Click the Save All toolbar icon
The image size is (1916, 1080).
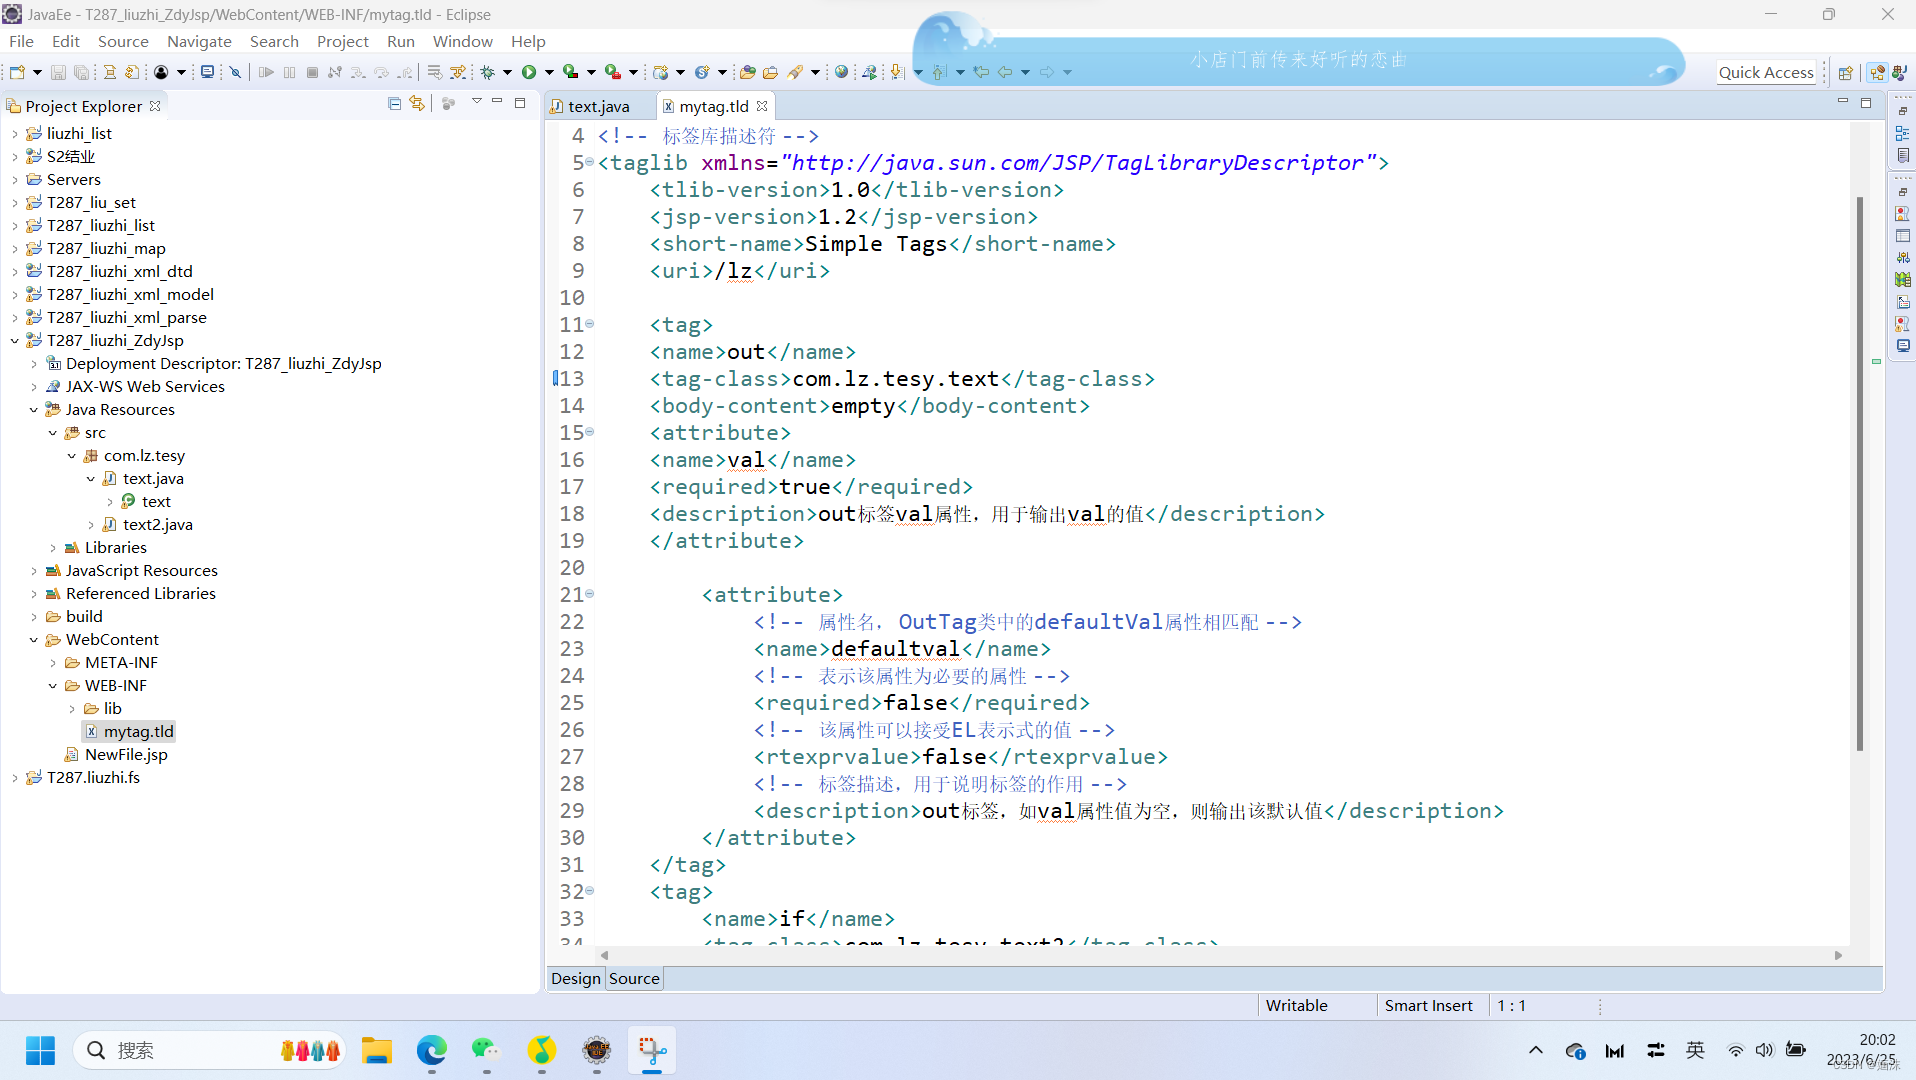coord(82,72)
